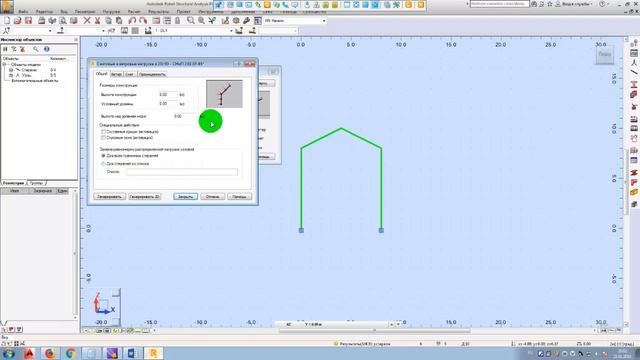Click the Cut scissors icon
Screen dimensions: 640x360
(x=98, y=20)
